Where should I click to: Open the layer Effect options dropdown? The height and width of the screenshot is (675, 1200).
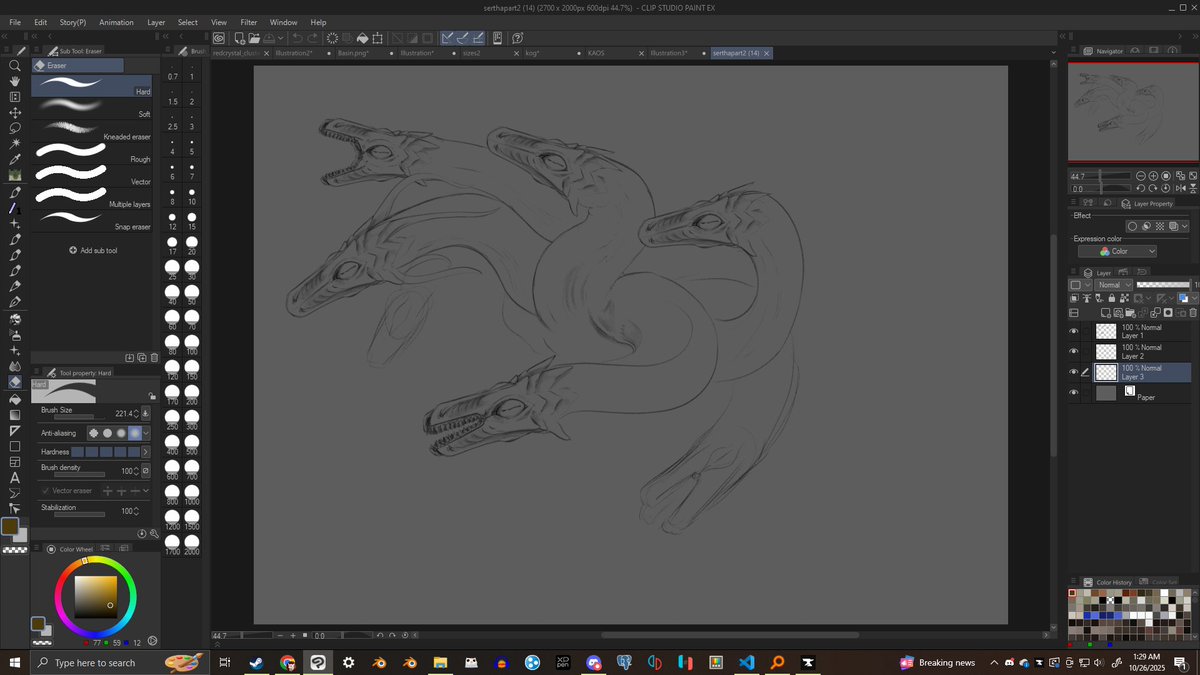tap(1187, 226)
